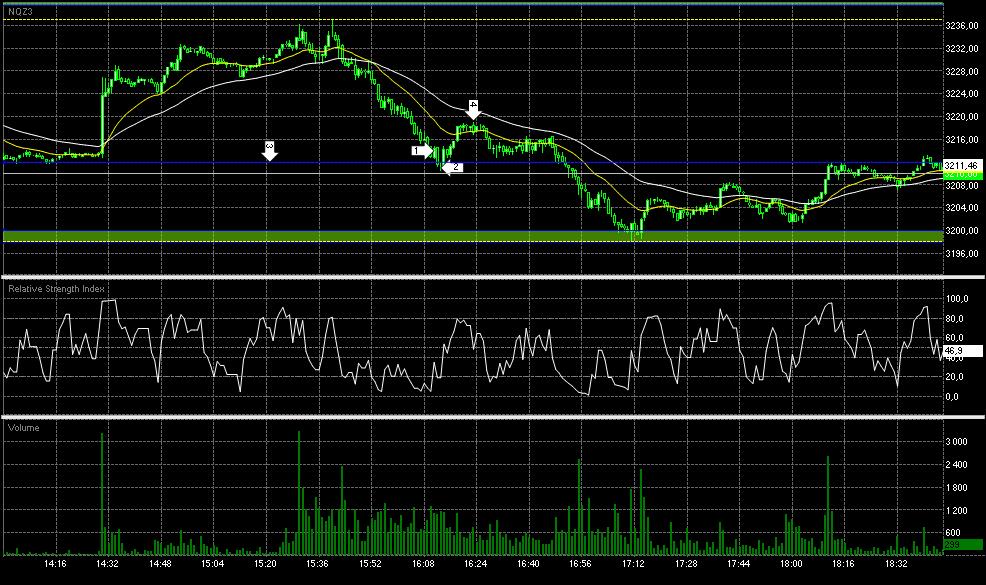Click the 3196,00 price axis label
The image size is (986, 585).
(961, 254)
